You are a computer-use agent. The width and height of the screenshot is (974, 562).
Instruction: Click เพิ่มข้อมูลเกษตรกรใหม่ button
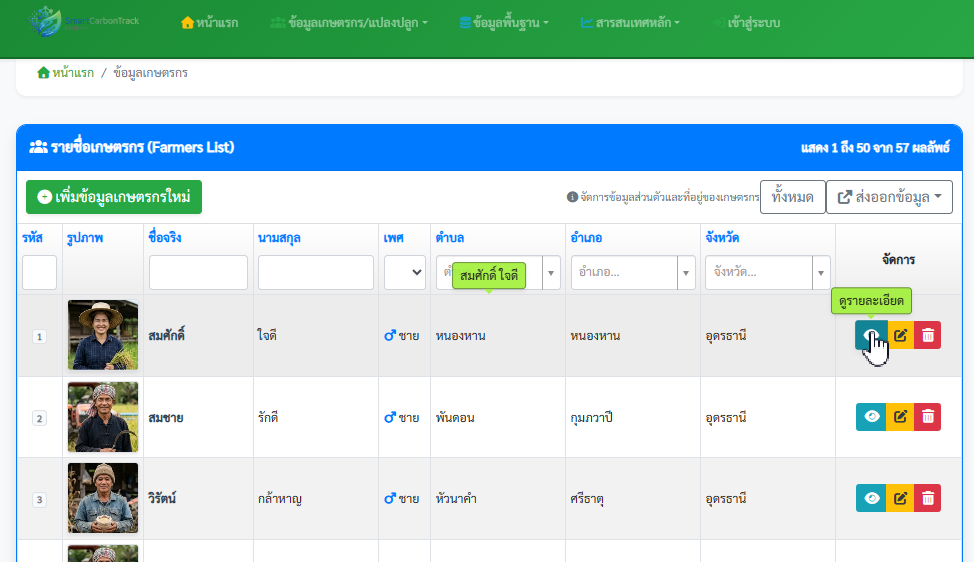[114, 197]
